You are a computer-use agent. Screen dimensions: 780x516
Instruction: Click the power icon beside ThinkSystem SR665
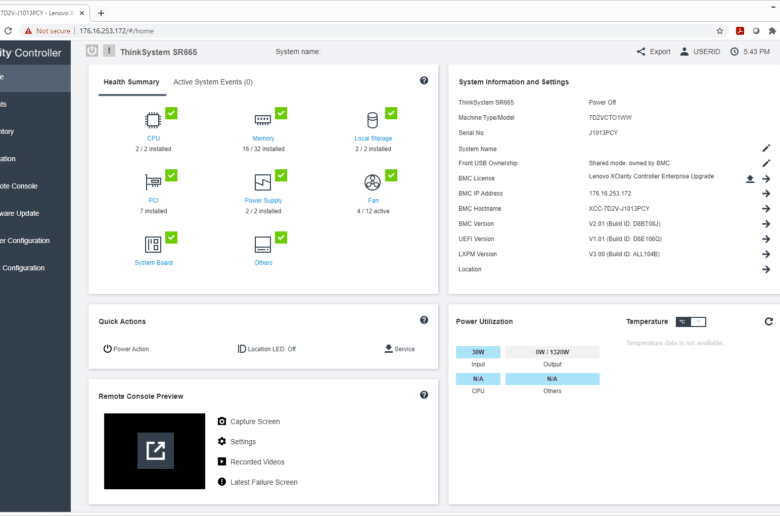[x=92, y=51]
